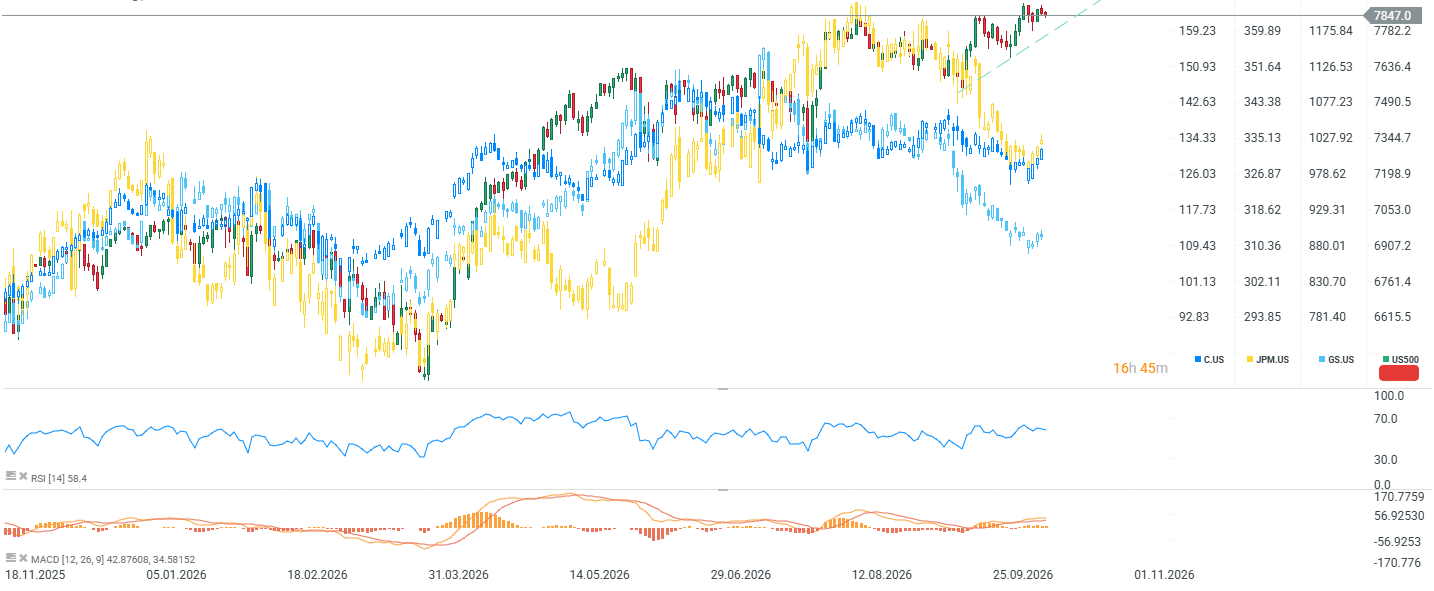Click the 7198.9 price axis value
Image resolution: width=1434 pixels, height=591 pixels.
pyautogui.click(x=1392, y=174)
